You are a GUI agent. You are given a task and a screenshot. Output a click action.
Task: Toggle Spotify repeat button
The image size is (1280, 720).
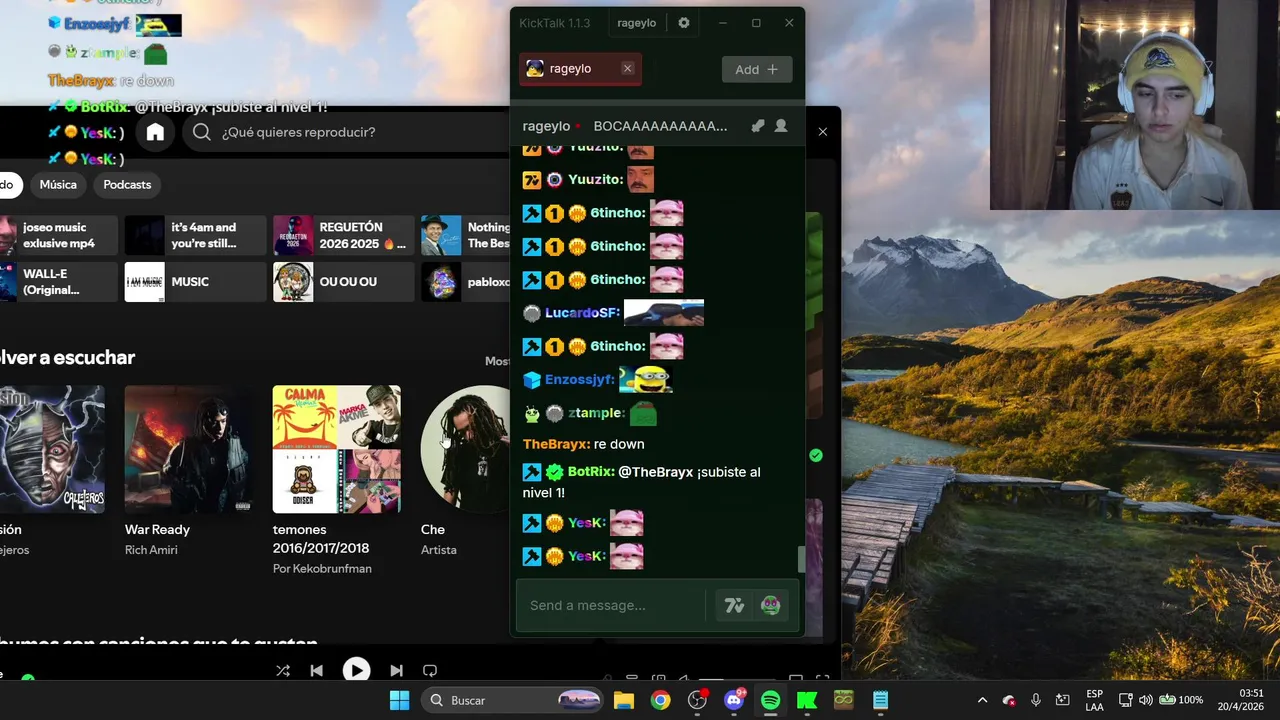click(x=430, y=671)
